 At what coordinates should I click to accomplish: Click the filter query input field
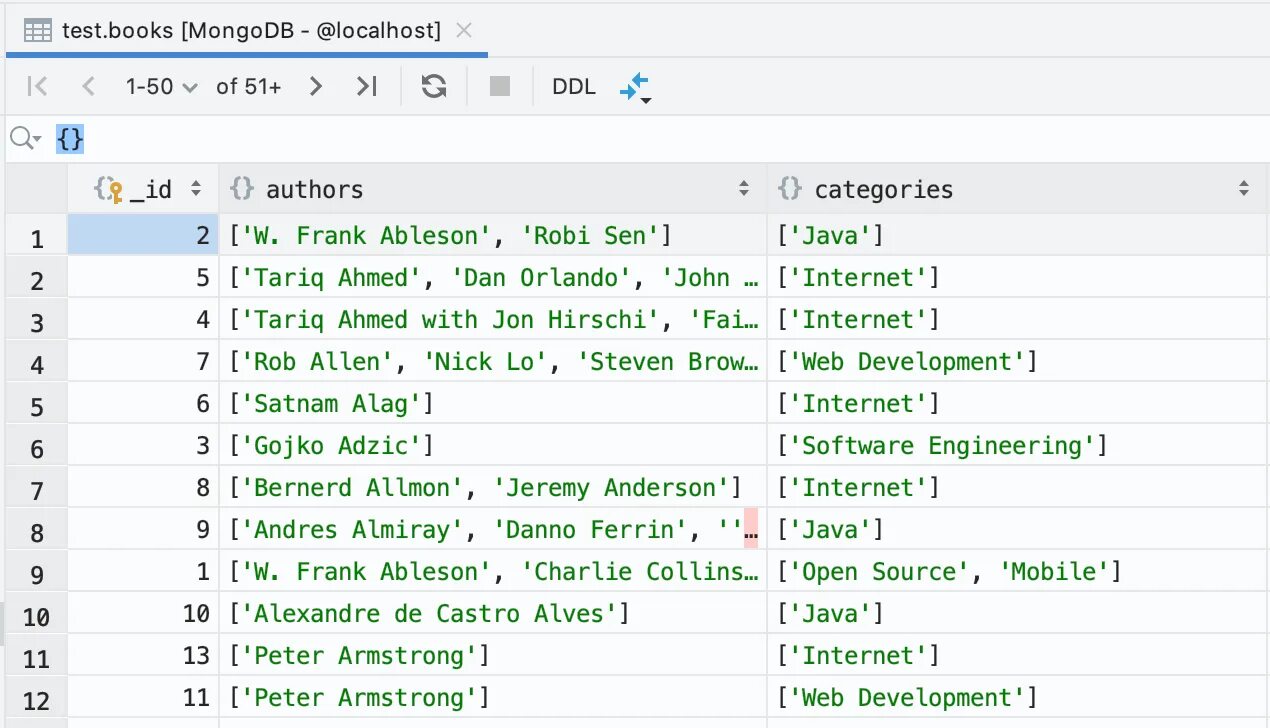(600, 139)
